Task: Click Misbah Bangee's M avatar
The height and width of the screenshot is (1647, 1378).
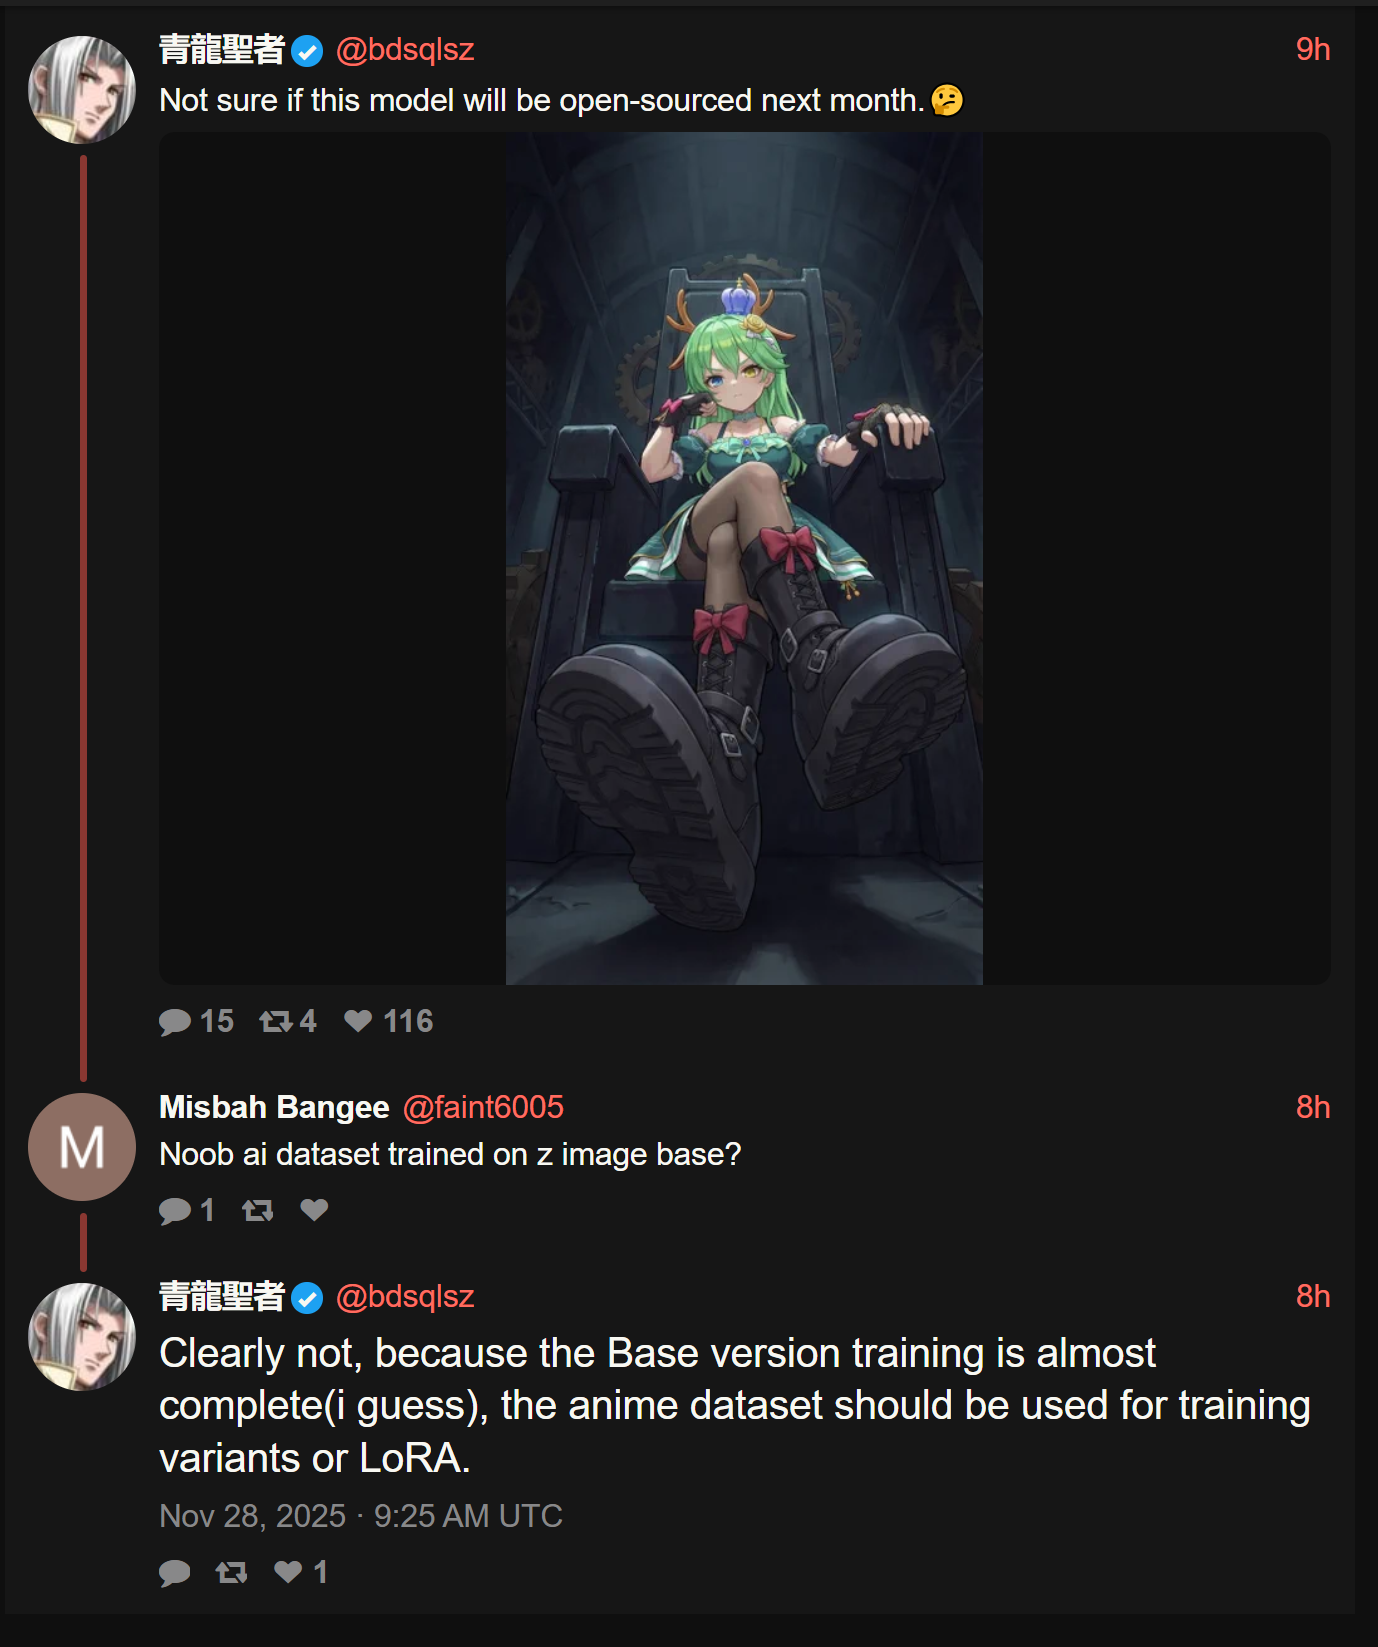Action: (x=82, y=1147)
